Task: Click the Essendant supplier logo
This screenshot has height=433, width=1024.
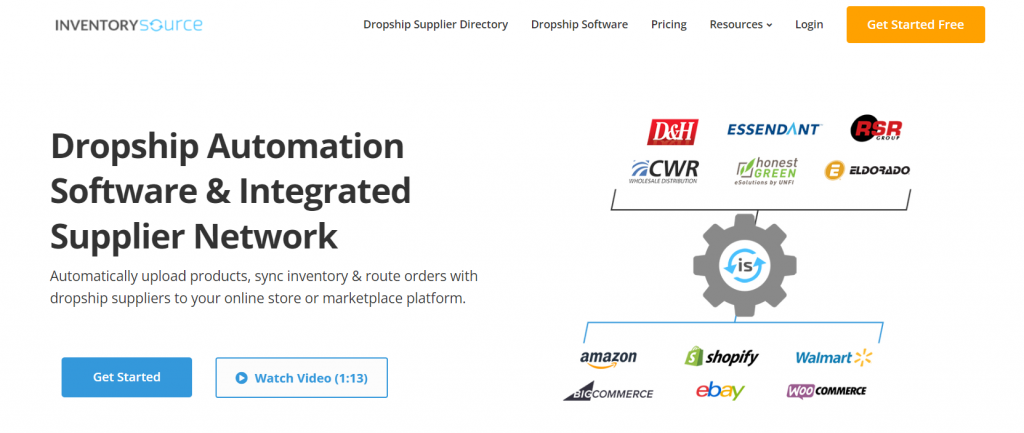Action: (x=775, y=129)
